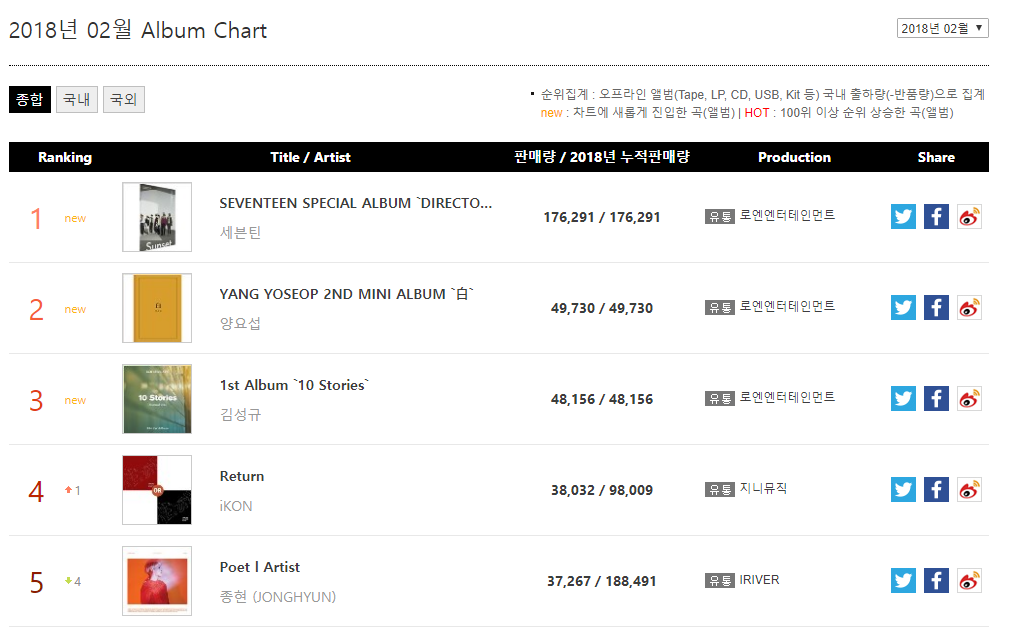This screenshot has width=1012, height=628.
Task: Share SEVENTEEN album on Twitter
Action: point(903,217)
